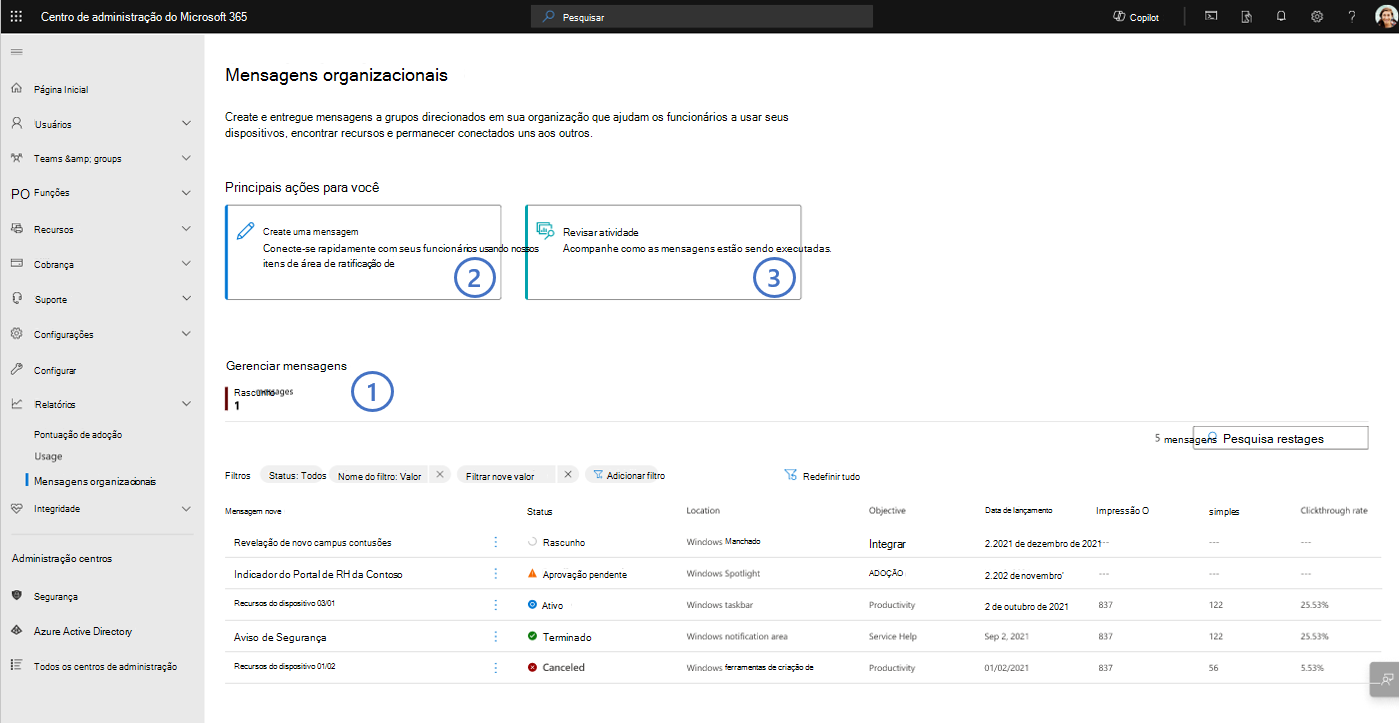Click the help question mark icon
This screenshot has width=1399, height=723.
(1352, 16)
